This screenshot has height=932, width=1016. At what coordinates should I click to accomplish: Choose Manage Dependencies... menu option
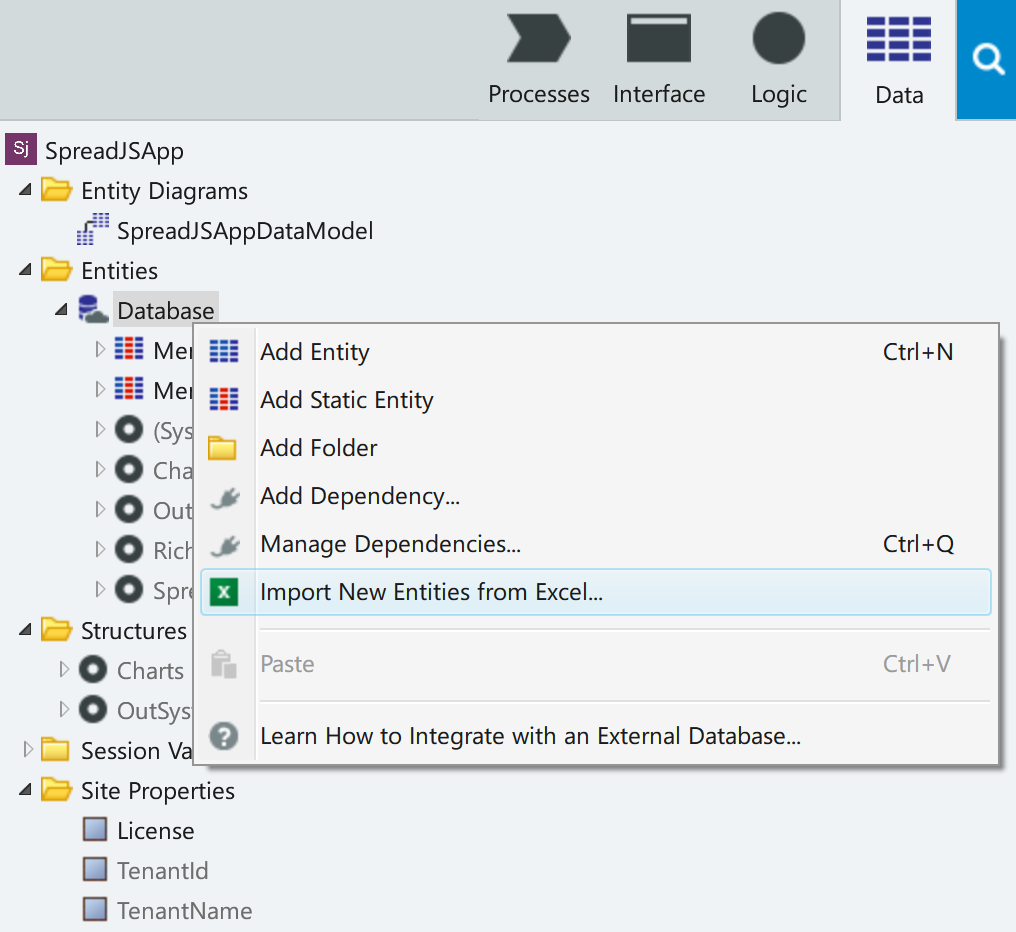(595, 544)
